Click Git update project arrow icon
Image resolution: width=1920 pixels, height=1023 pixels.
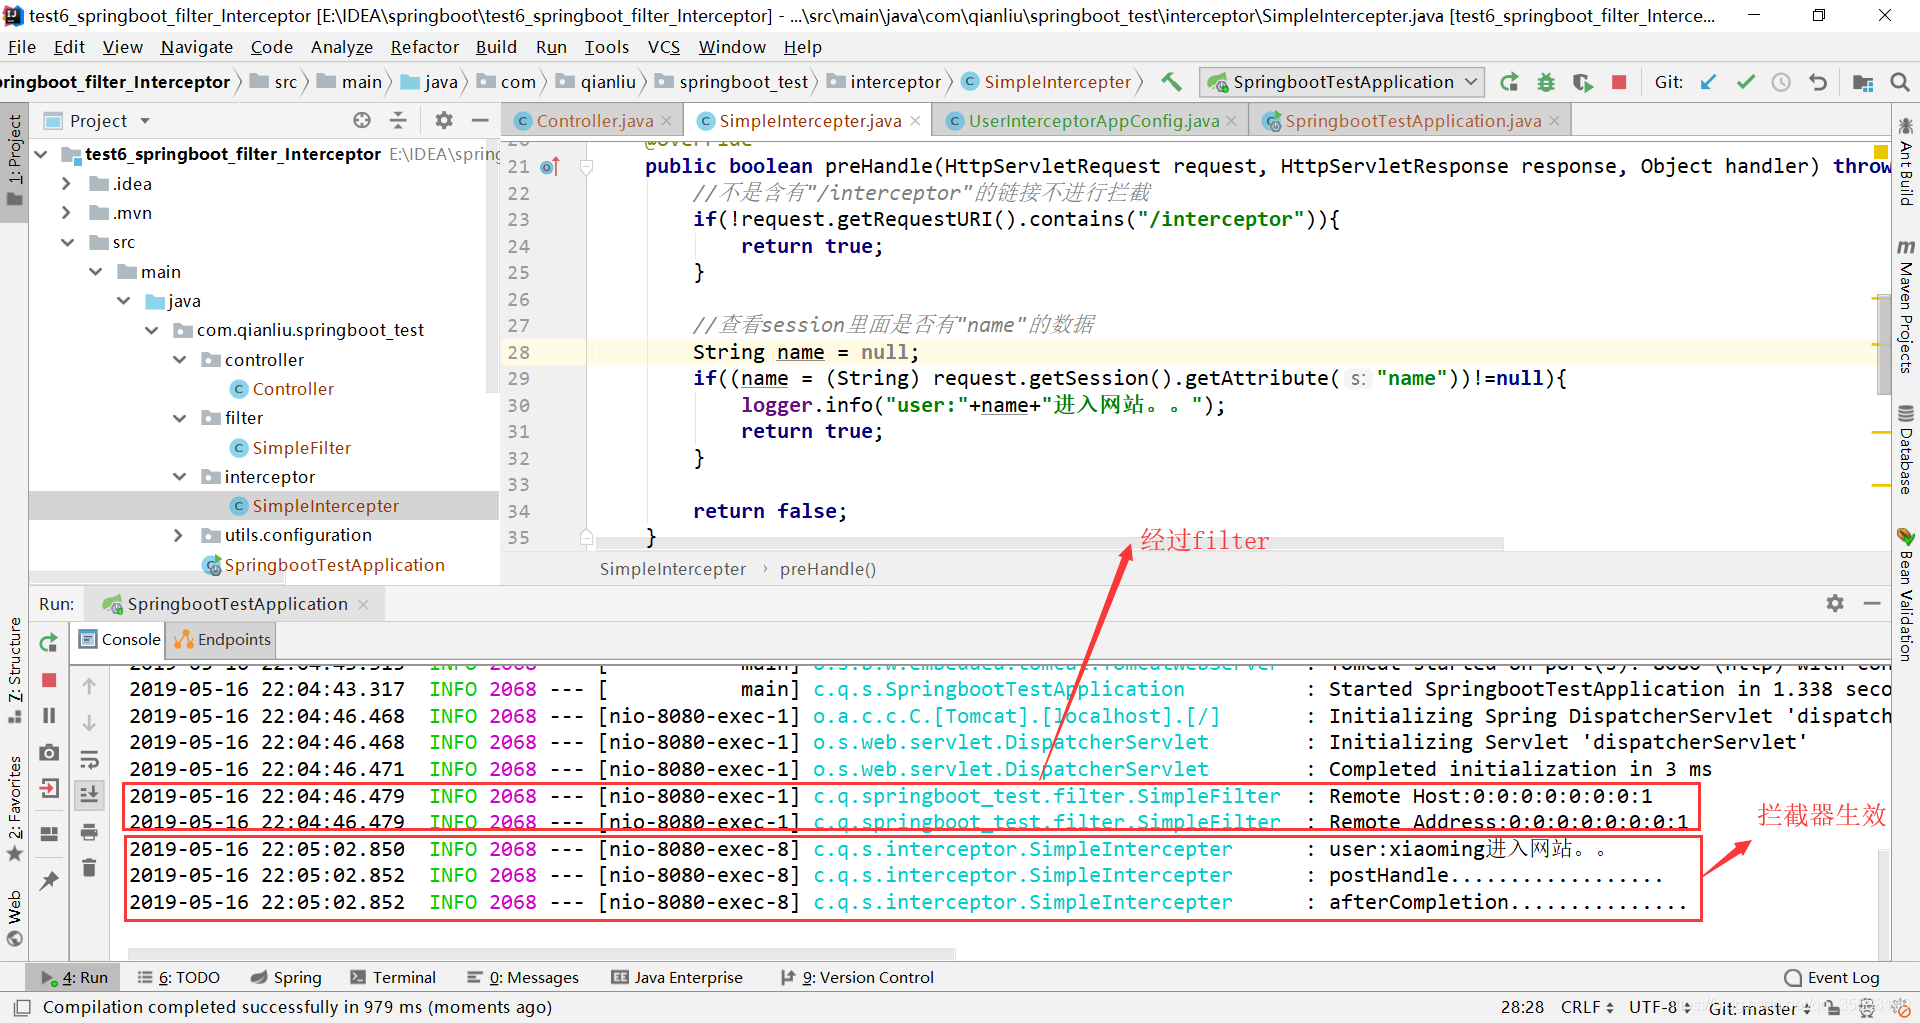coord(1708,82)
